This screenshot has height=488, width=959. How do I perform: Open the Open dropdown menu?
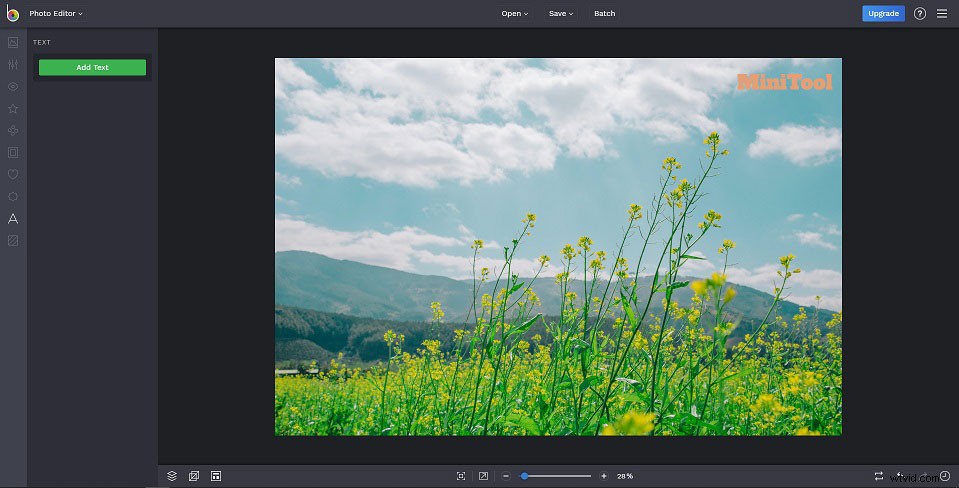(x=514, y=13)
